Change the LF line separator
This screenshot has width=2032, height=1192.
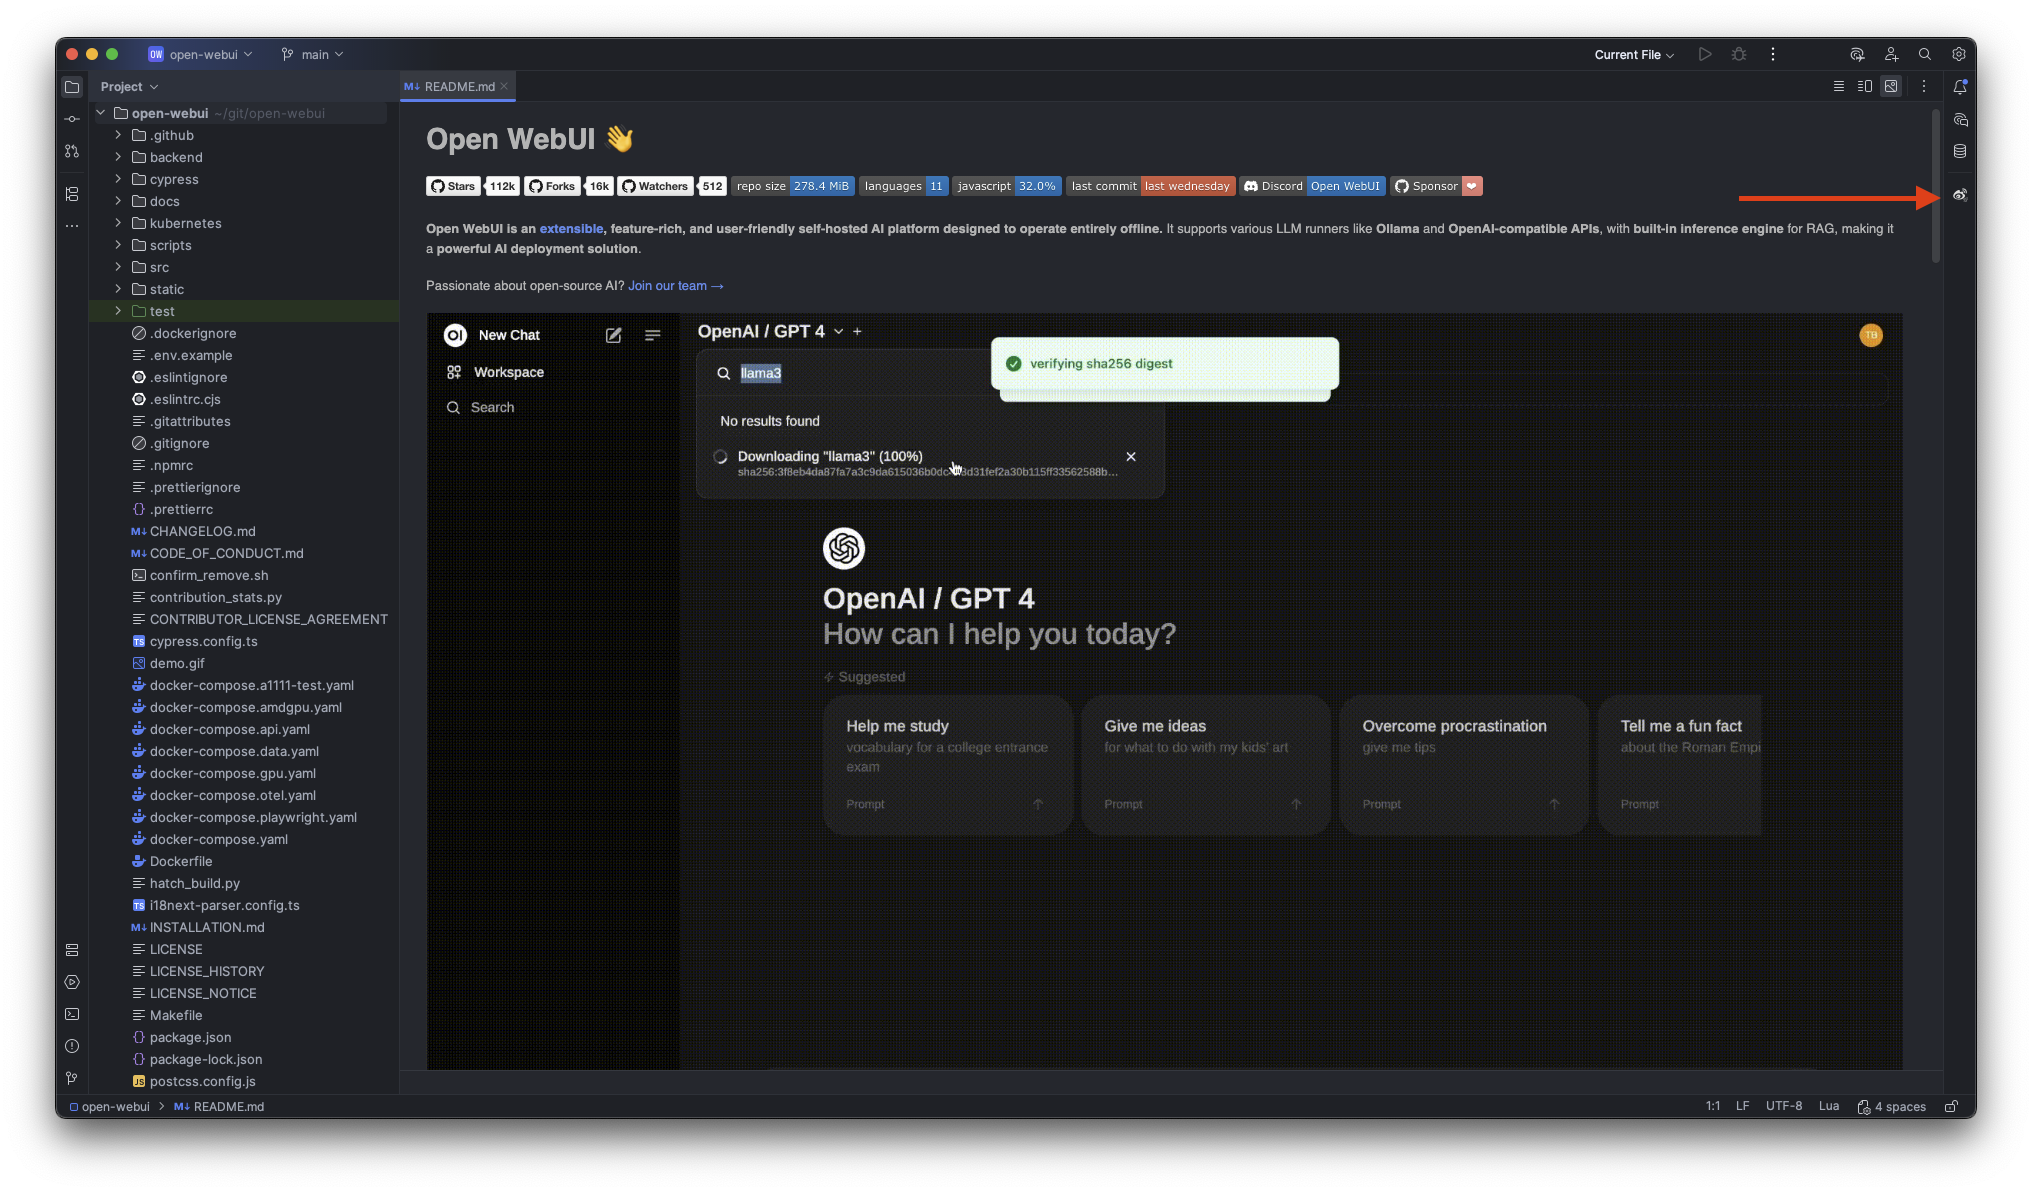click(x=1743, y=1106)
